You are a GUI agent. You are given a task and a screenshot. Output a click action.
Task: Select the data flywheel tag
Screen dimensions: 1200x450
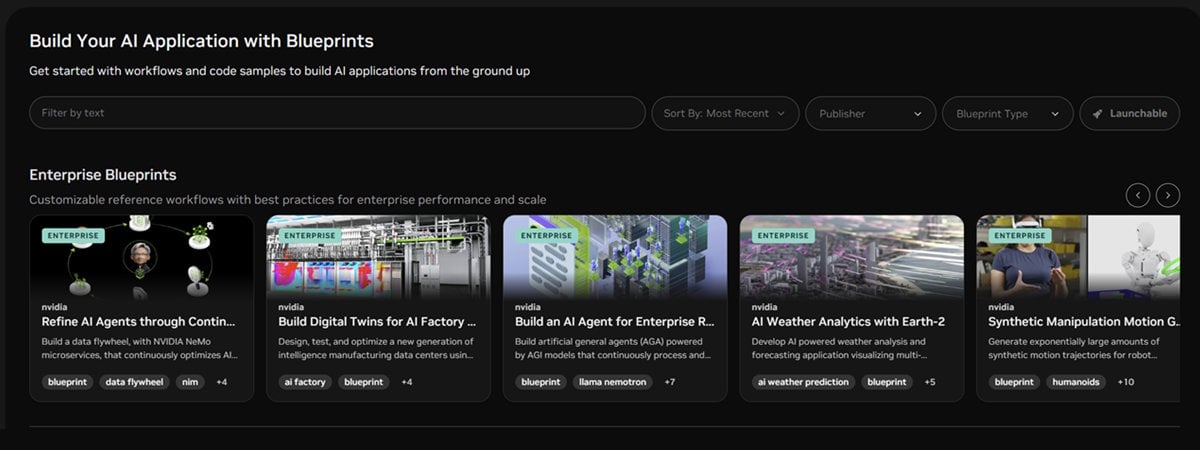click(134, 382)
